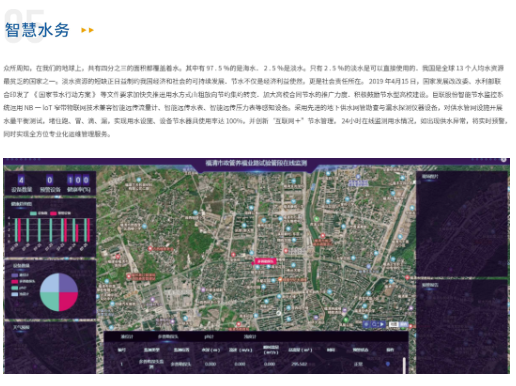The width and height of the screenshot is (516, 386).
Task: Click the operation icon in the table's first row
Action: [388, 364]
